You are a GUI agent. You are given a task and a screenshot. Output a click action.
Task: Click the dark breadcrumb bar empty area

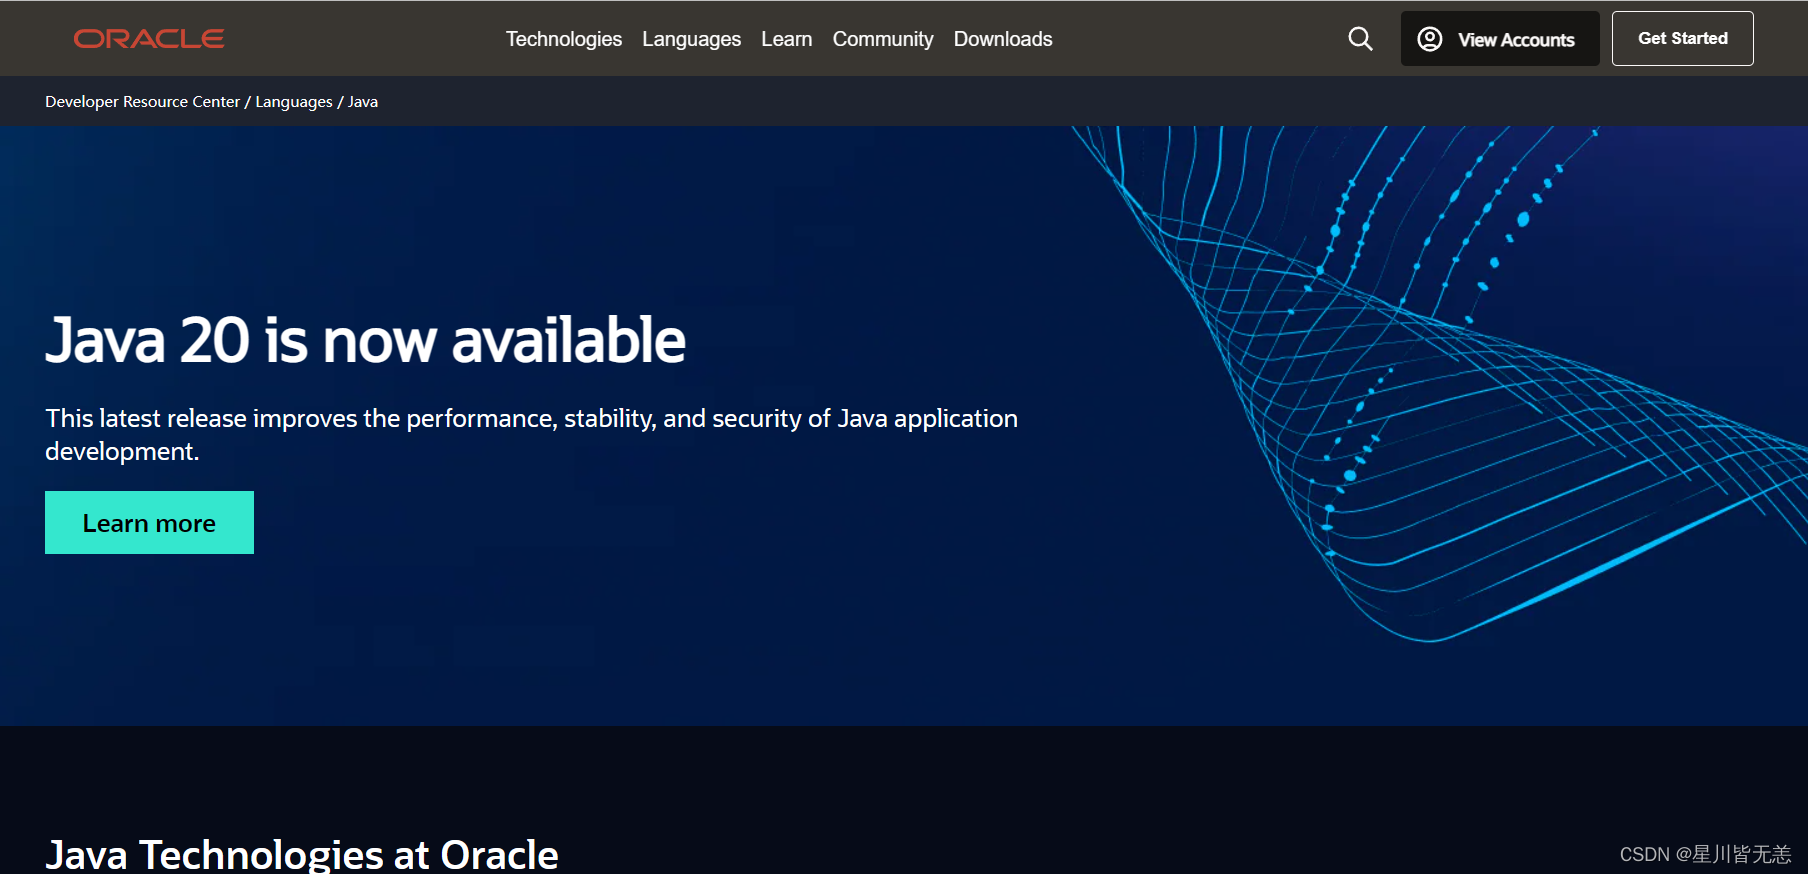point(1000,102)
